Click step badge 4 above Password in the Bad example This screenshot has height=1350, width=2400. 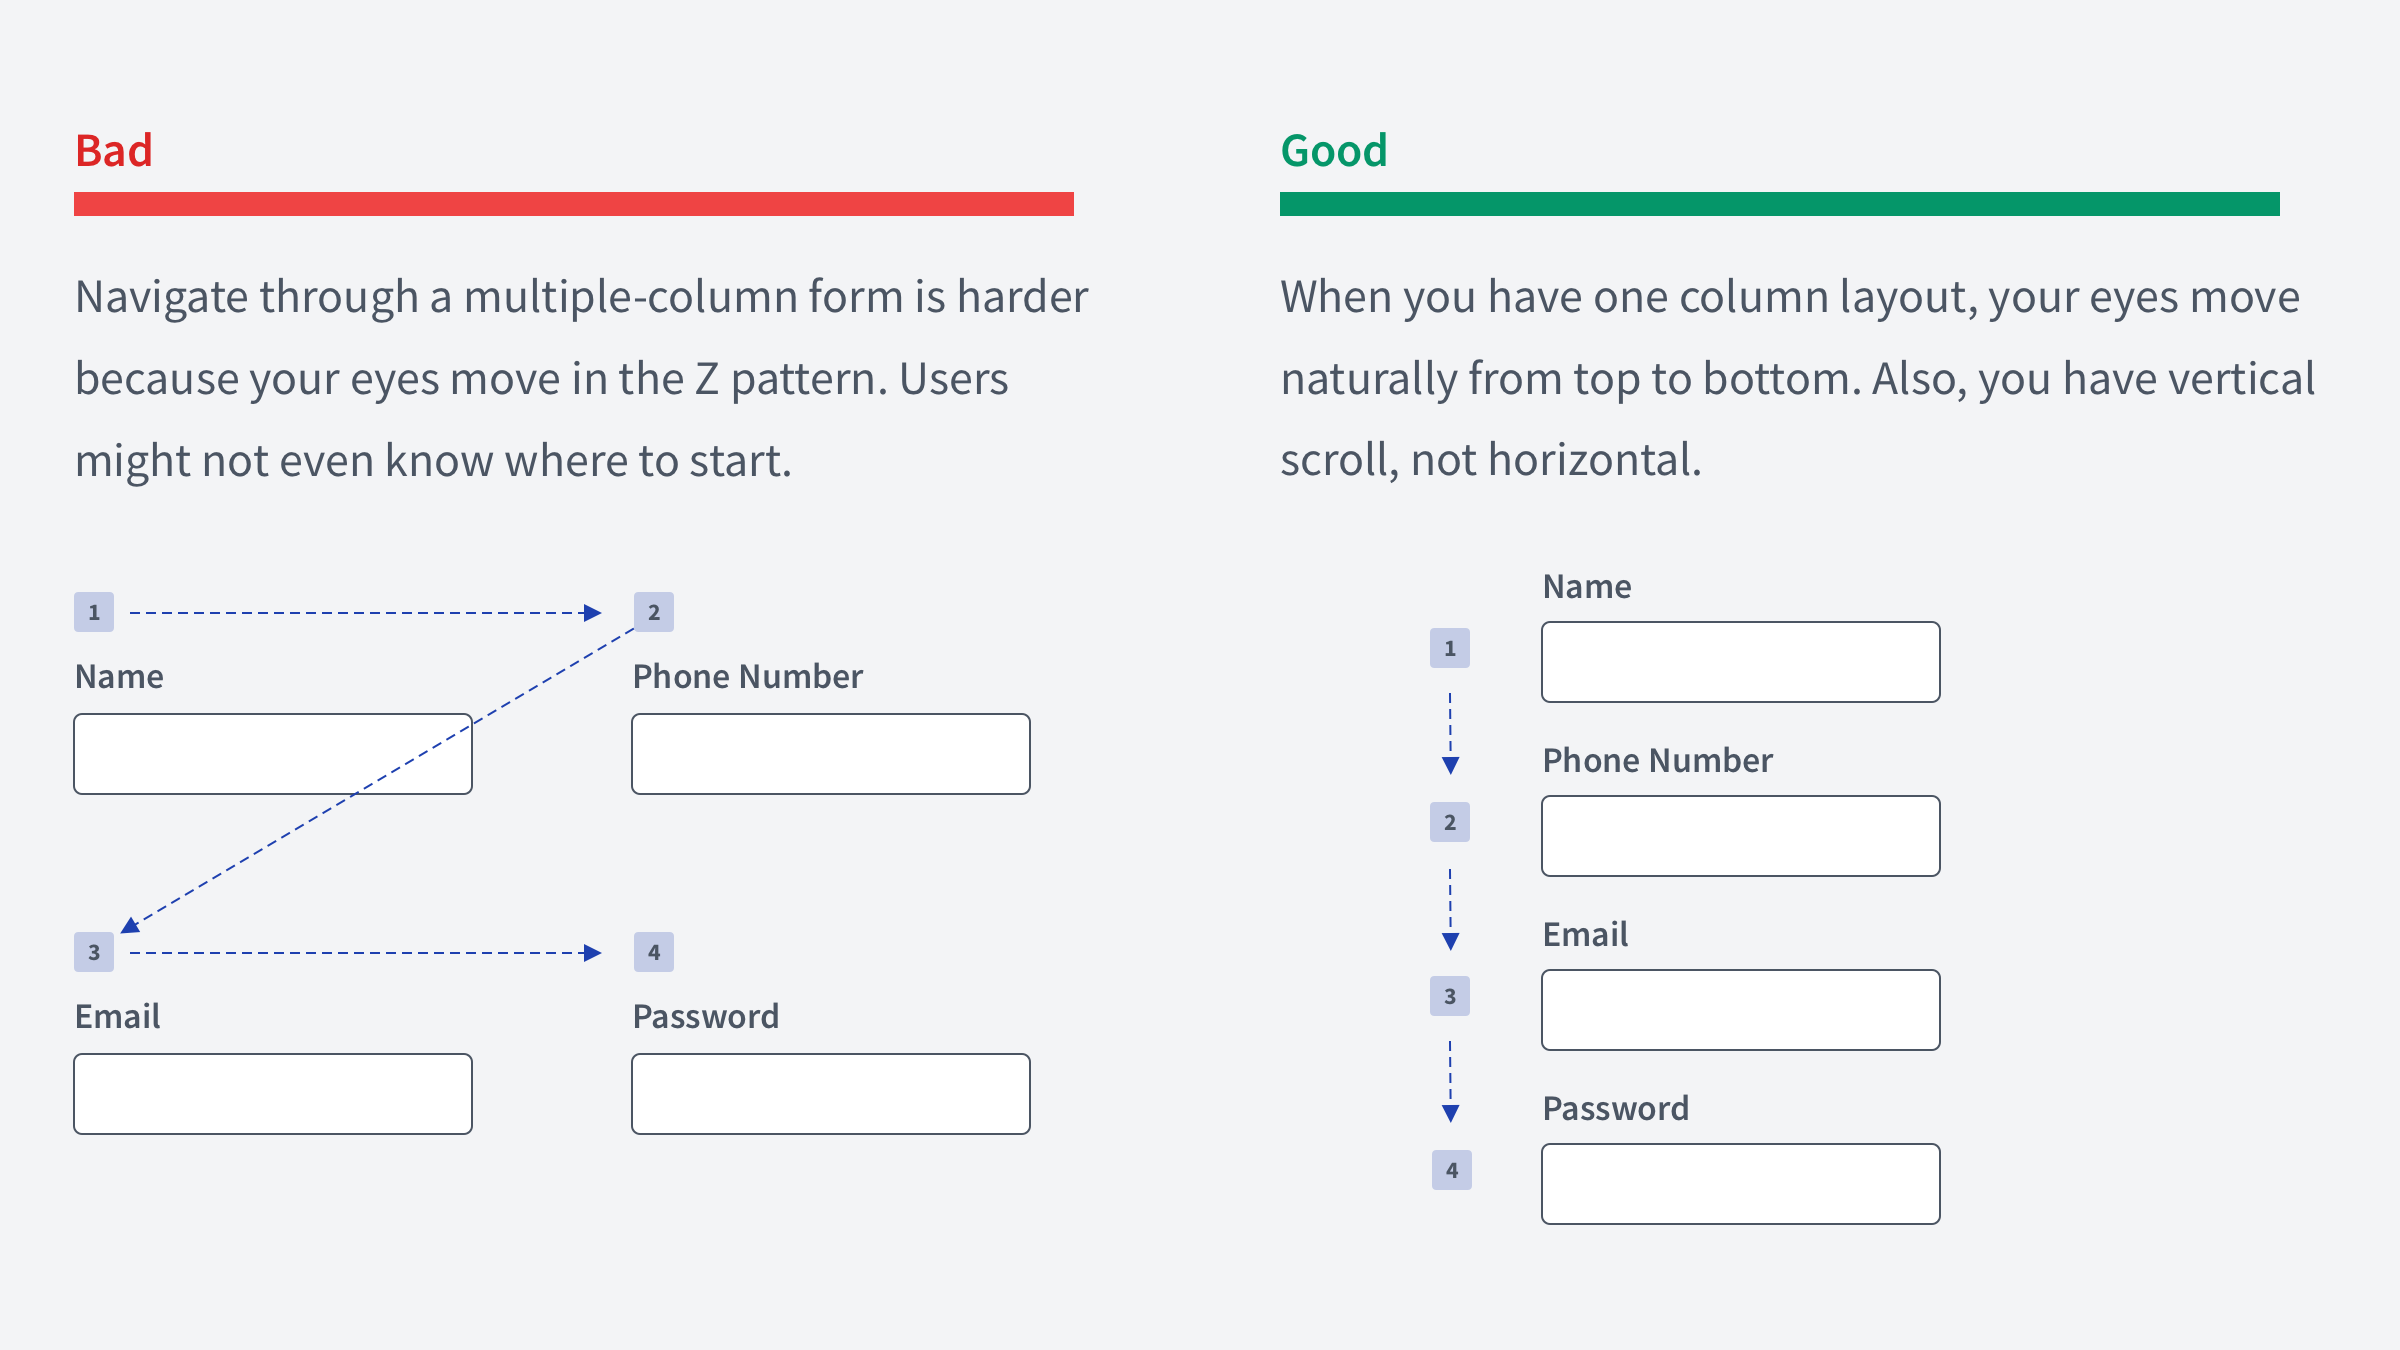tap(654, 952)
